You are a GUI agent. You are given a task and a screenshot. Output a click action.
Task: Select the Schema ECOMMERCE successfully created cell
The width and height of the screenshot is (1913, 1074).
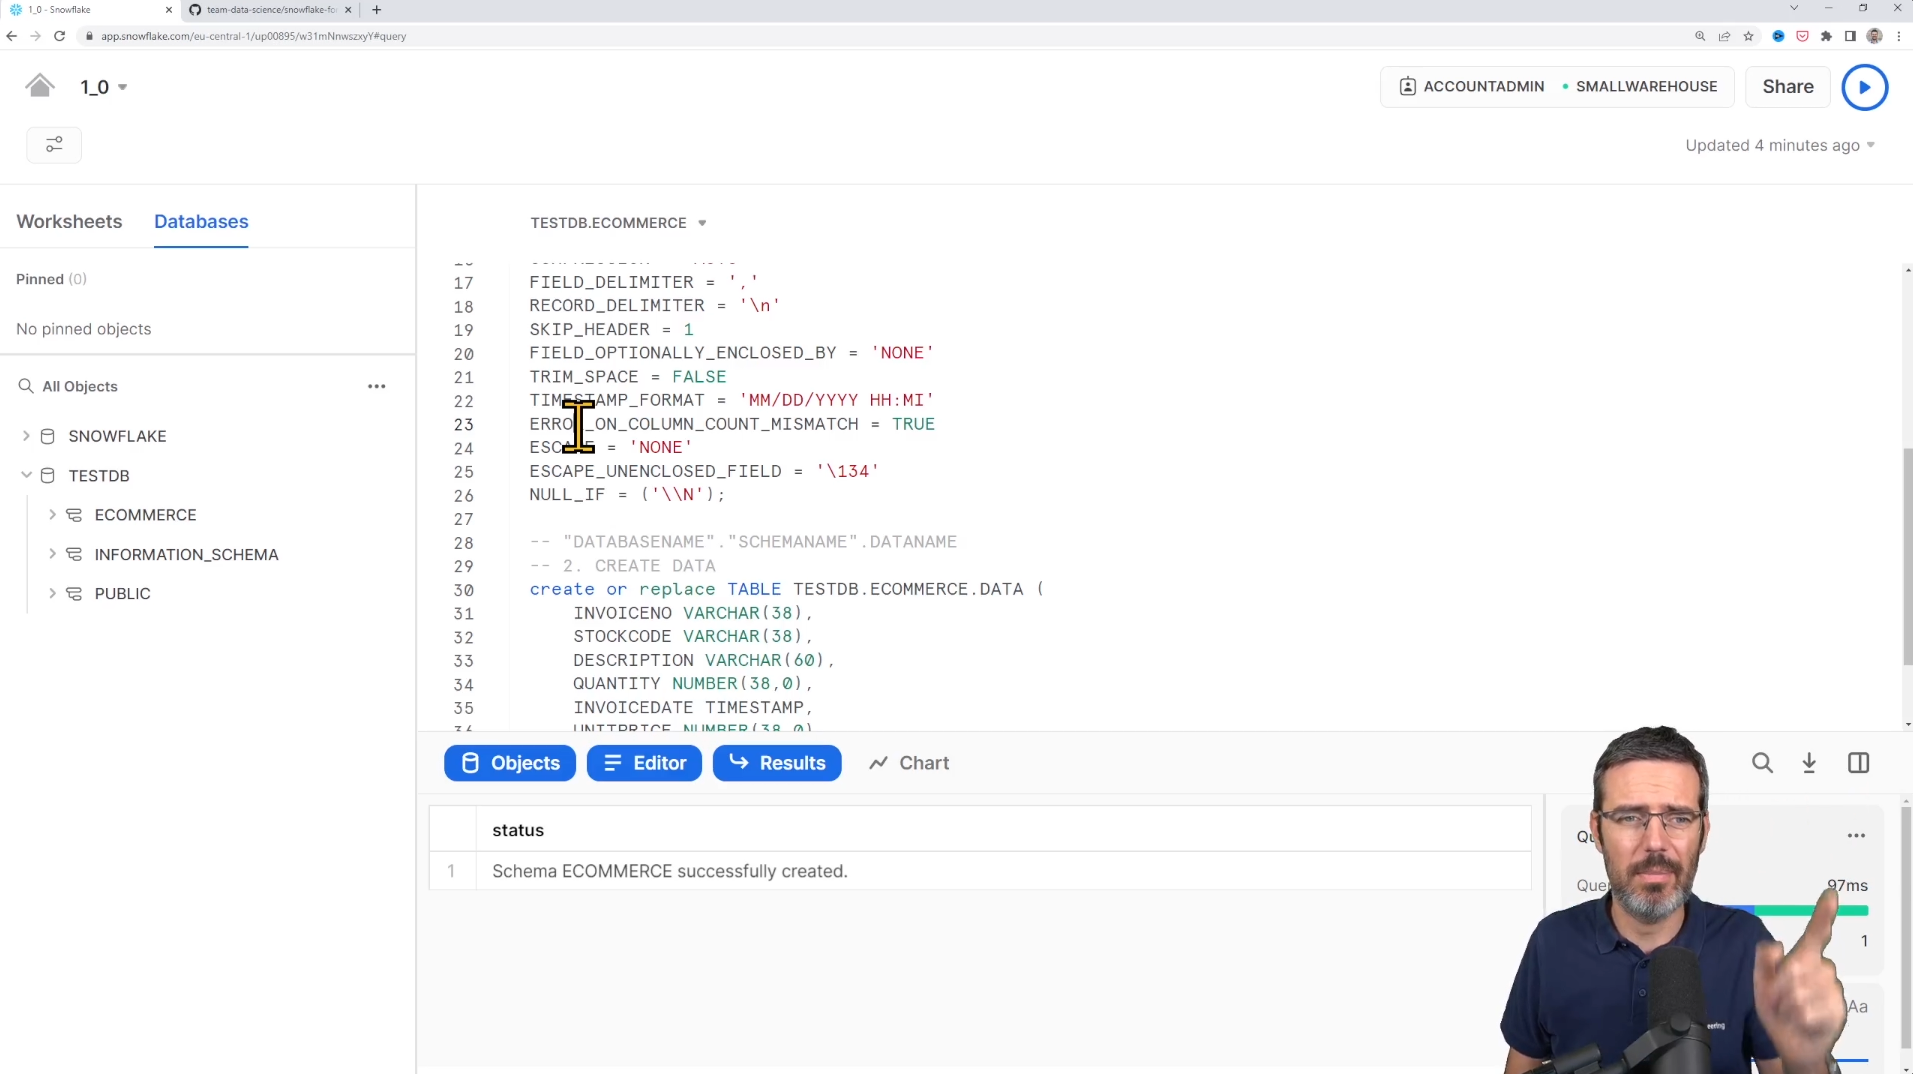click(1003, 871)
